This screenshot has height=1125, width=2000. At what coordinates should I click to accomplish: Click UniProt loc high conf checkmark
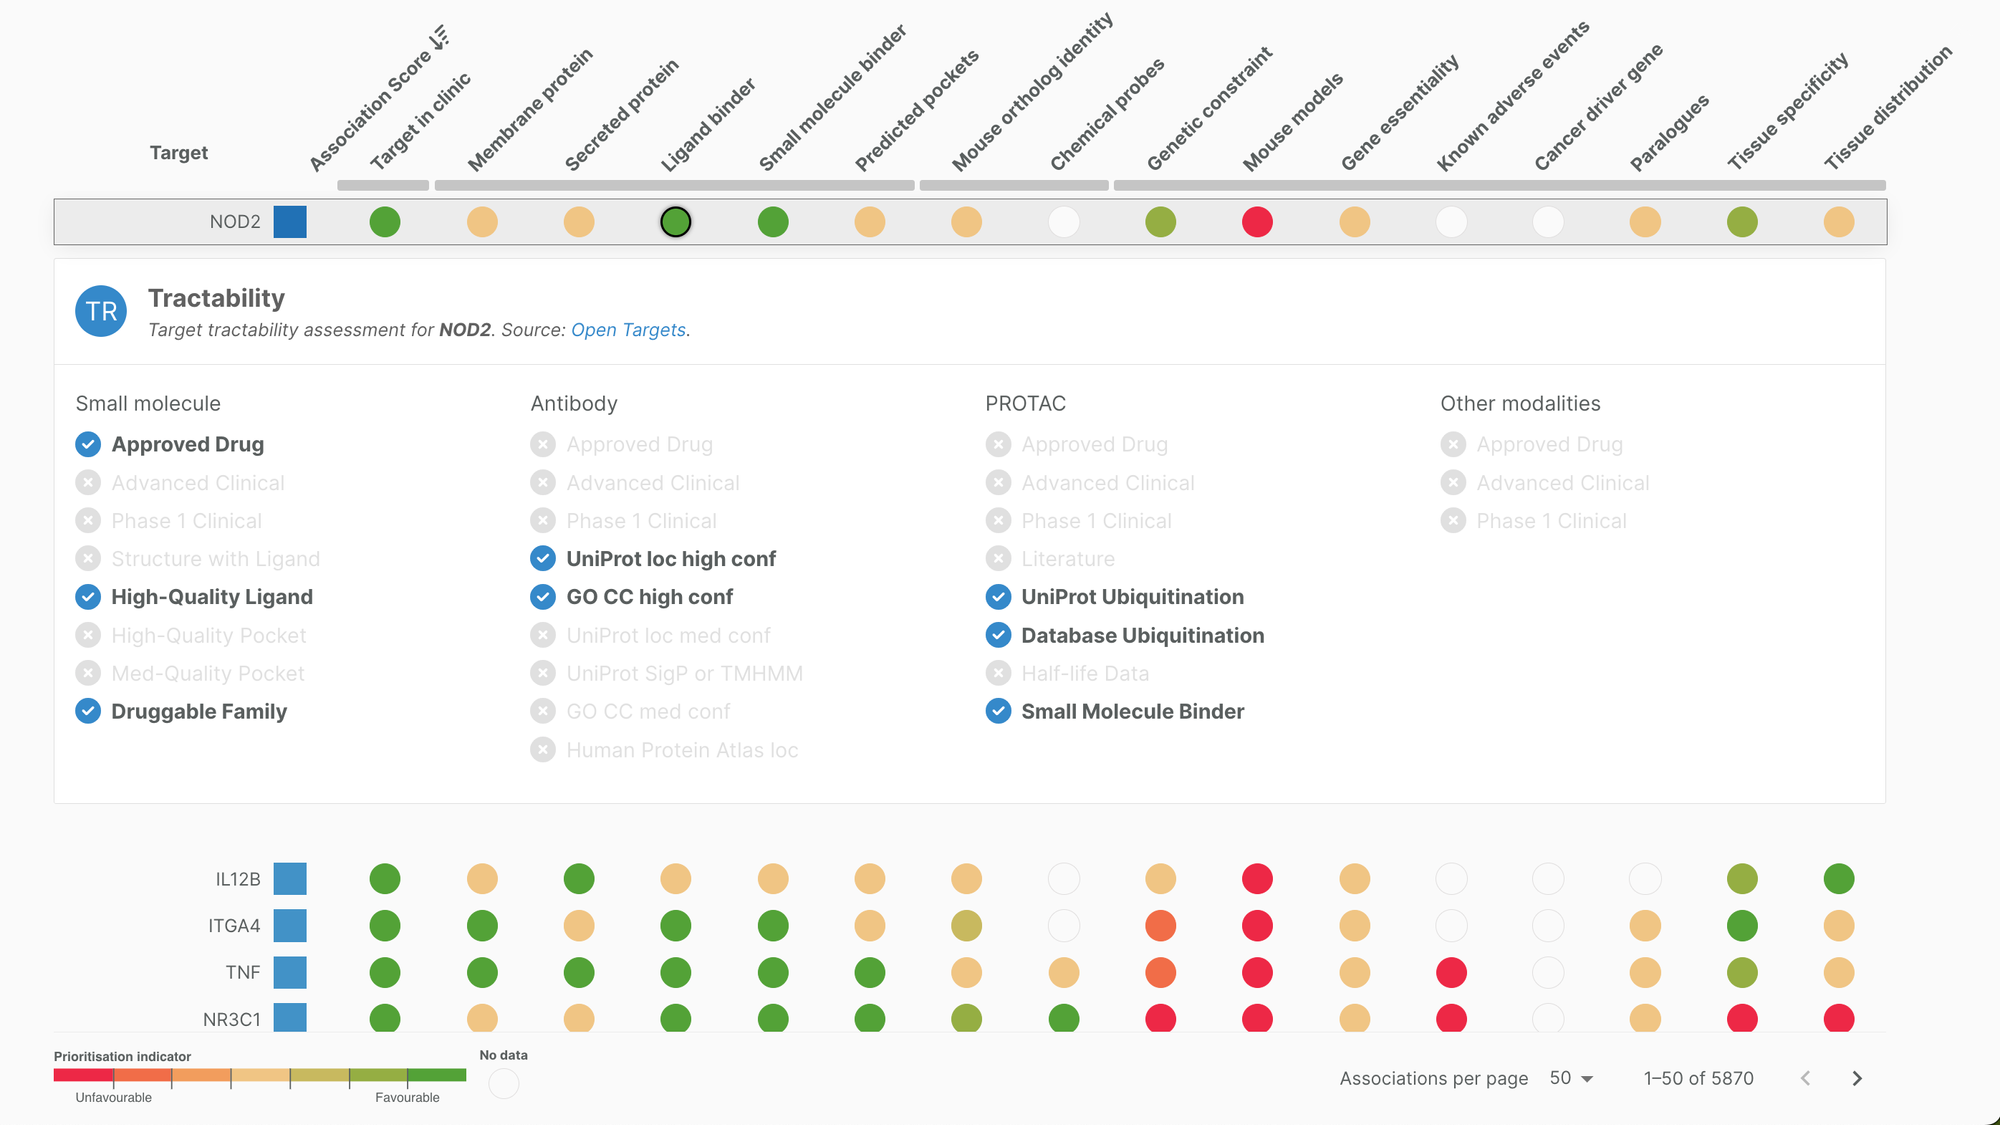pyautogui.click(x=543, y=558)
